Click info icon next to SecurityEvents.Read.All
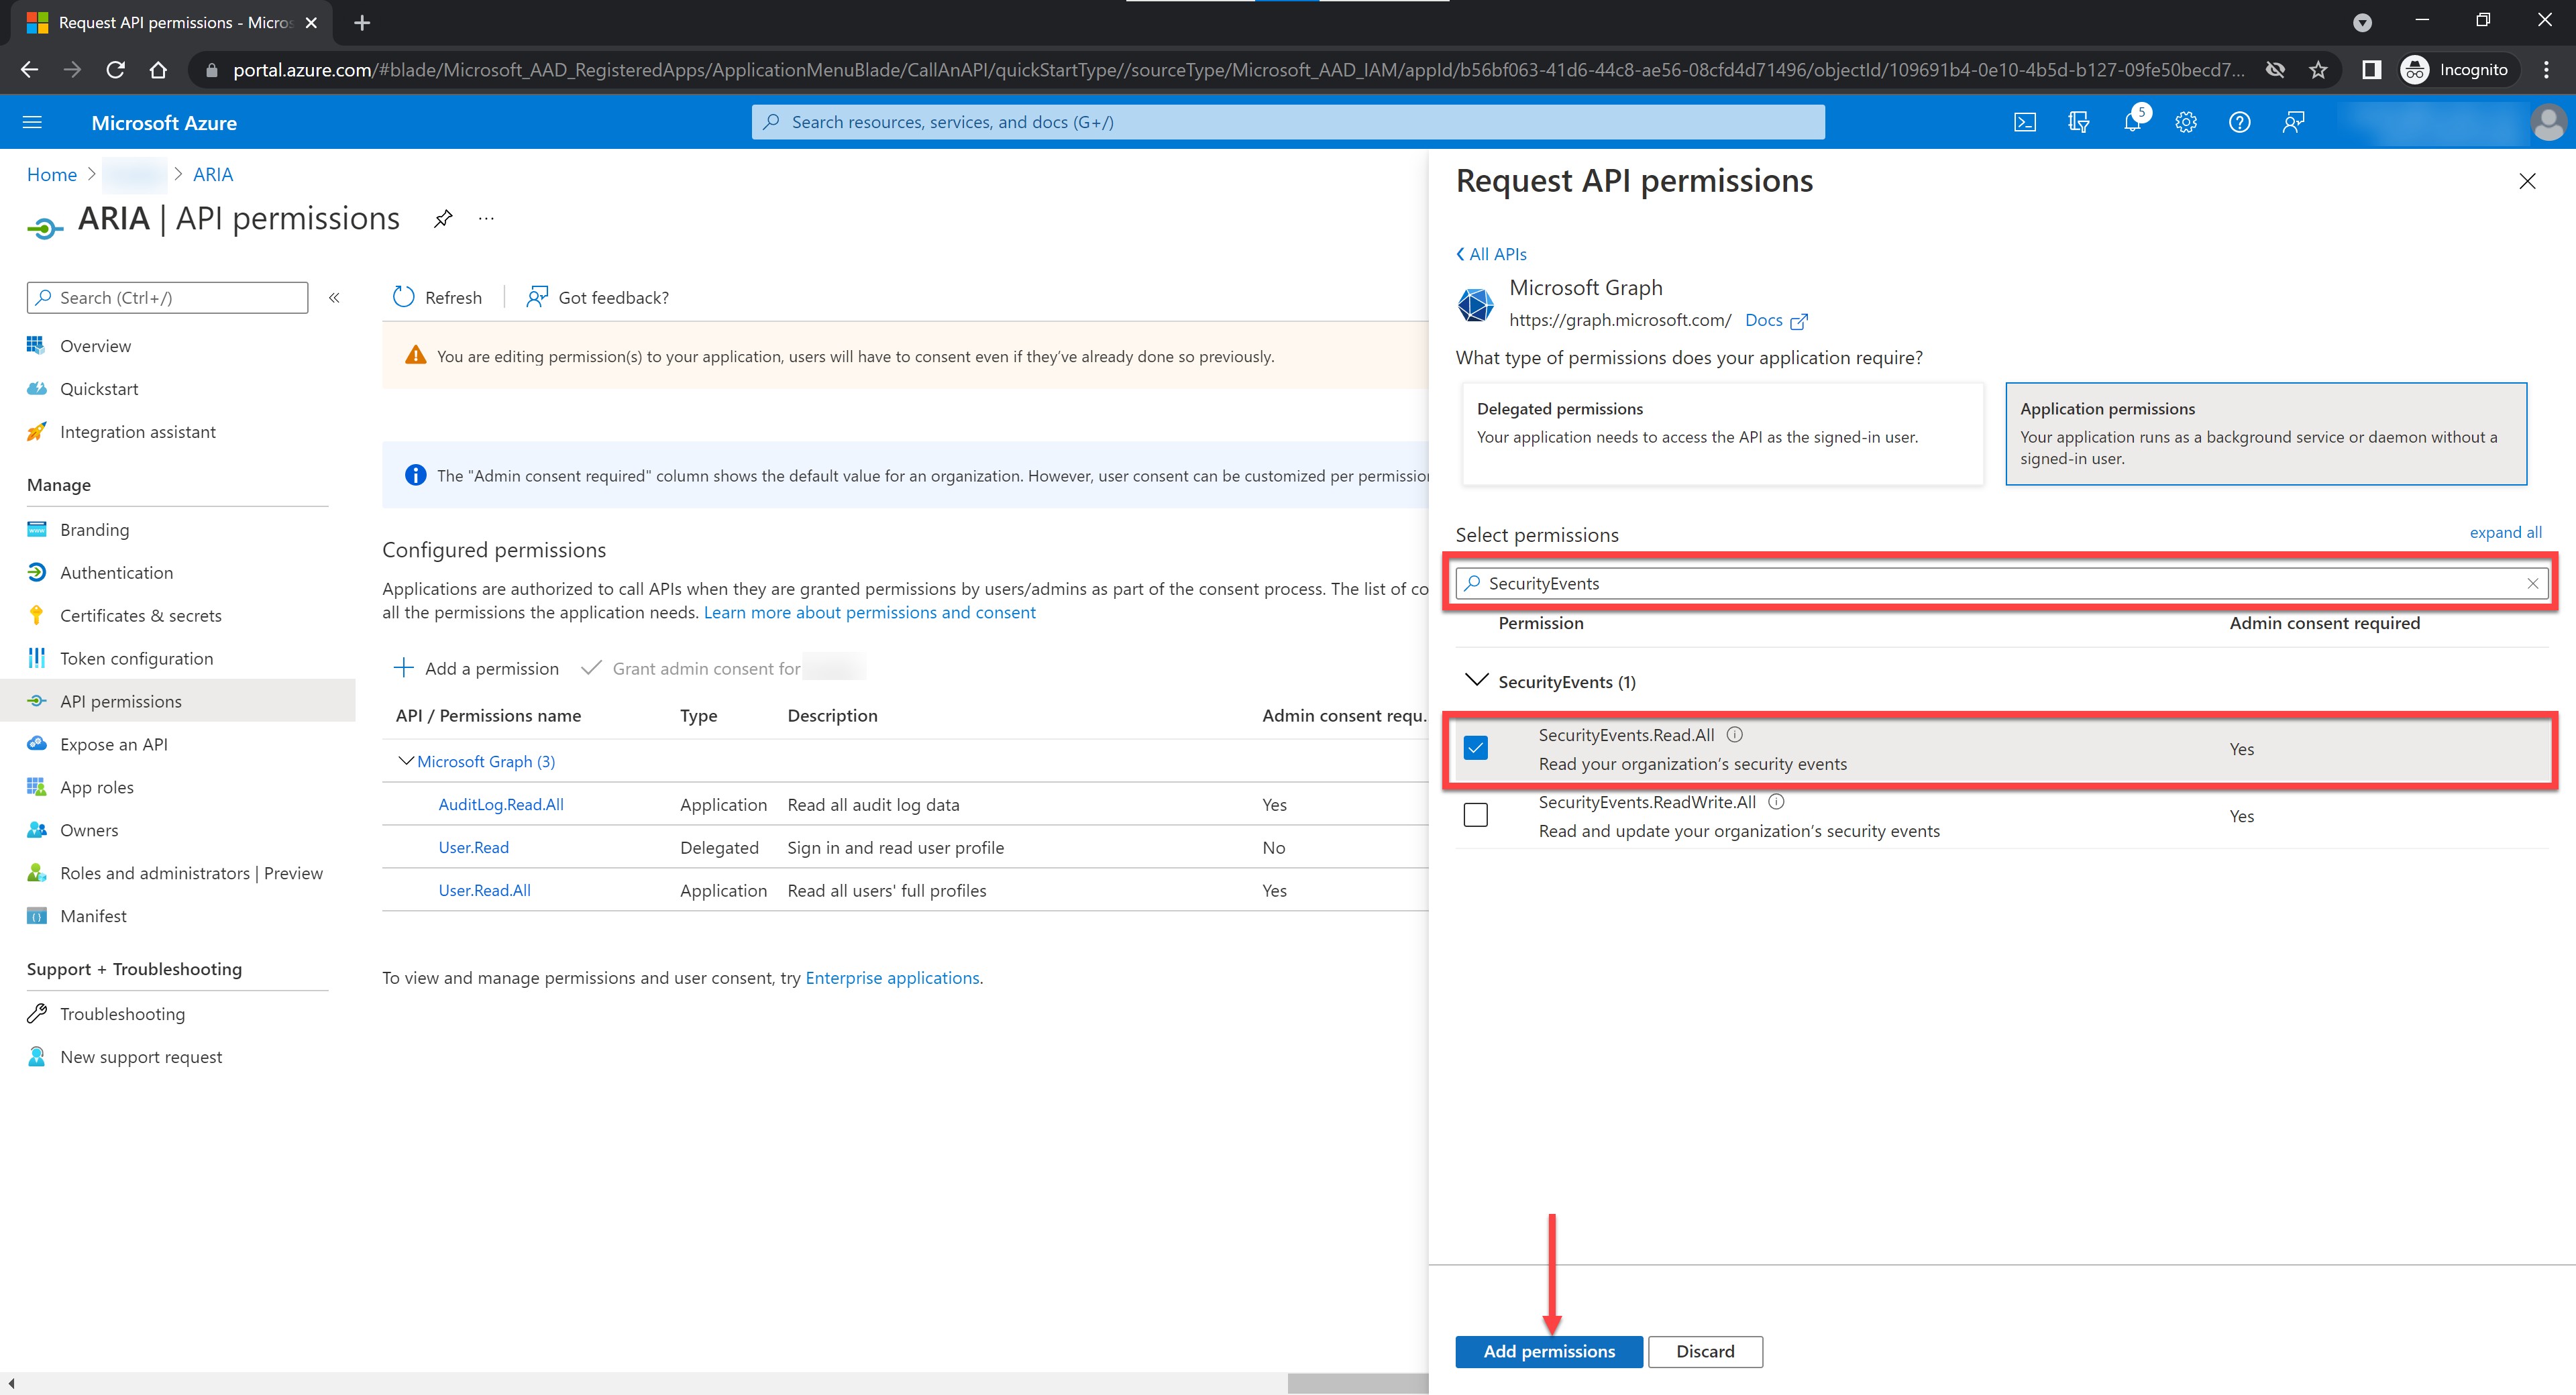The height and width of the screenshot is (1395, 2576). [x=1735, y=734]
